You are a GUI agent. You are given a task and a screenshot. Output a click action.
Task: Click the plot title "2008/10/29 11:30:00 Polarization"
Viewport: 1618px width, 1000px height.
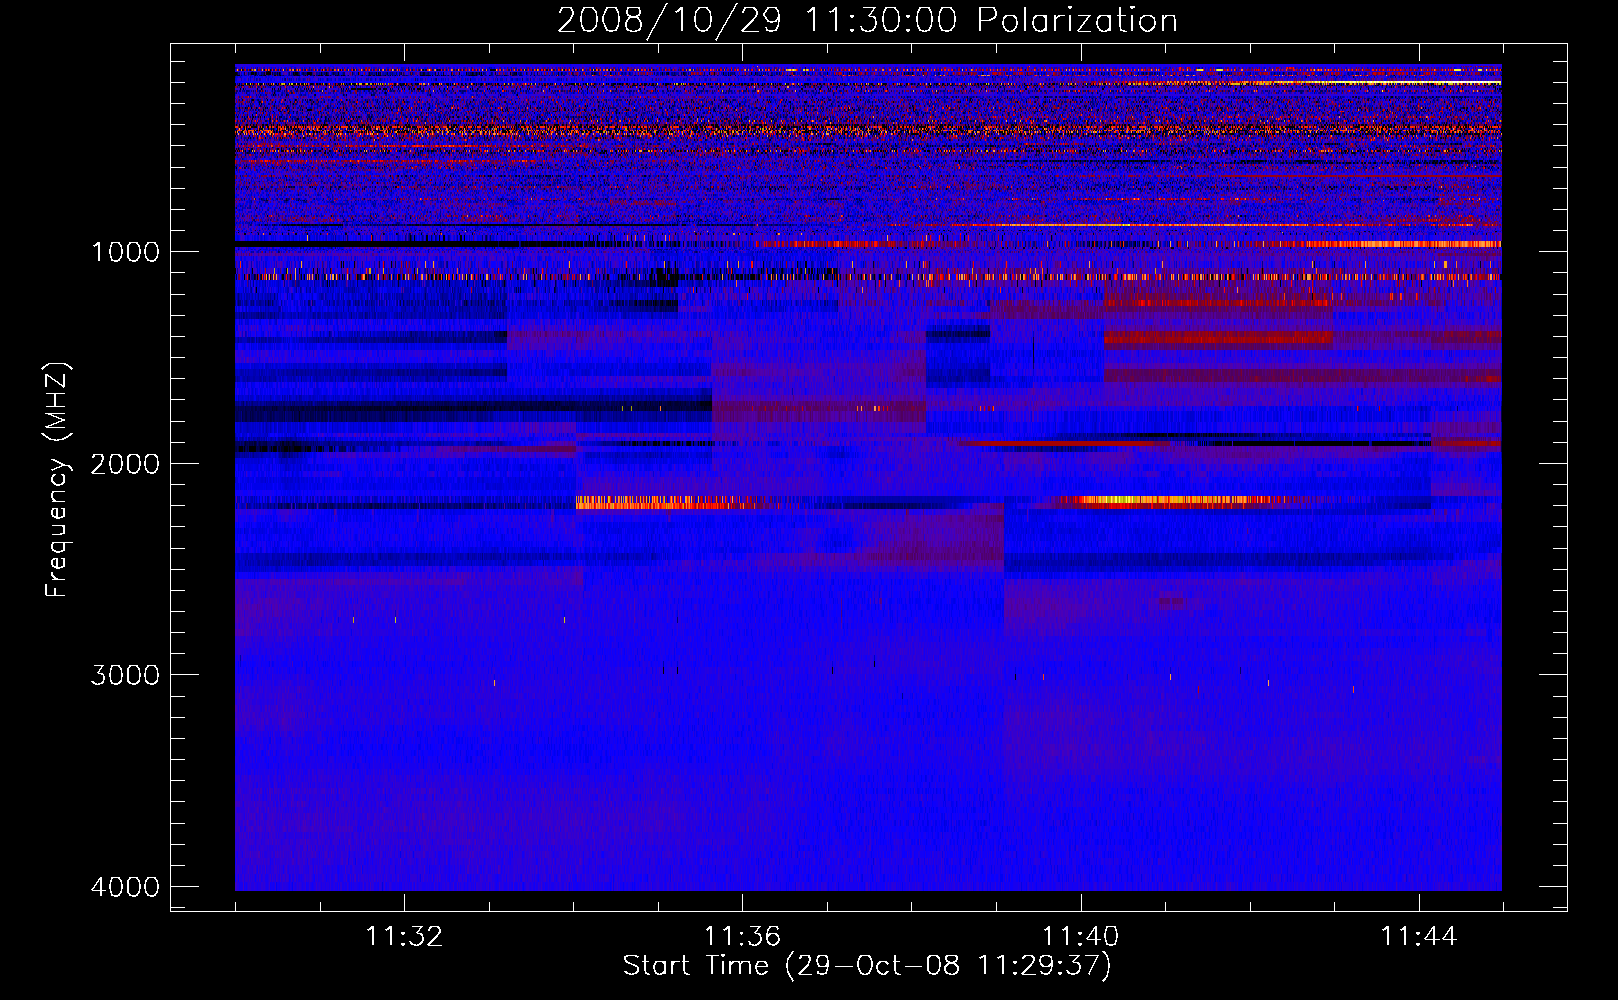[x=867, y=21]
